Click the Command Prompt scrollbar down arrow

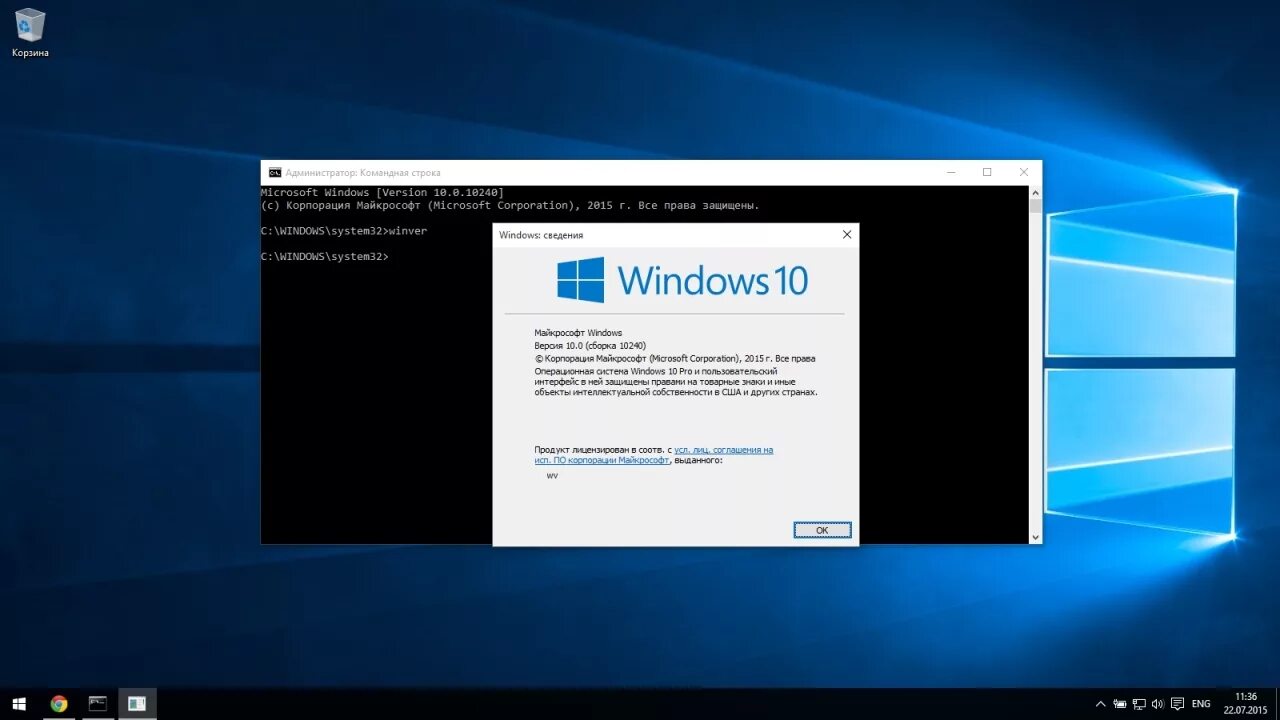click(1035, 537)
